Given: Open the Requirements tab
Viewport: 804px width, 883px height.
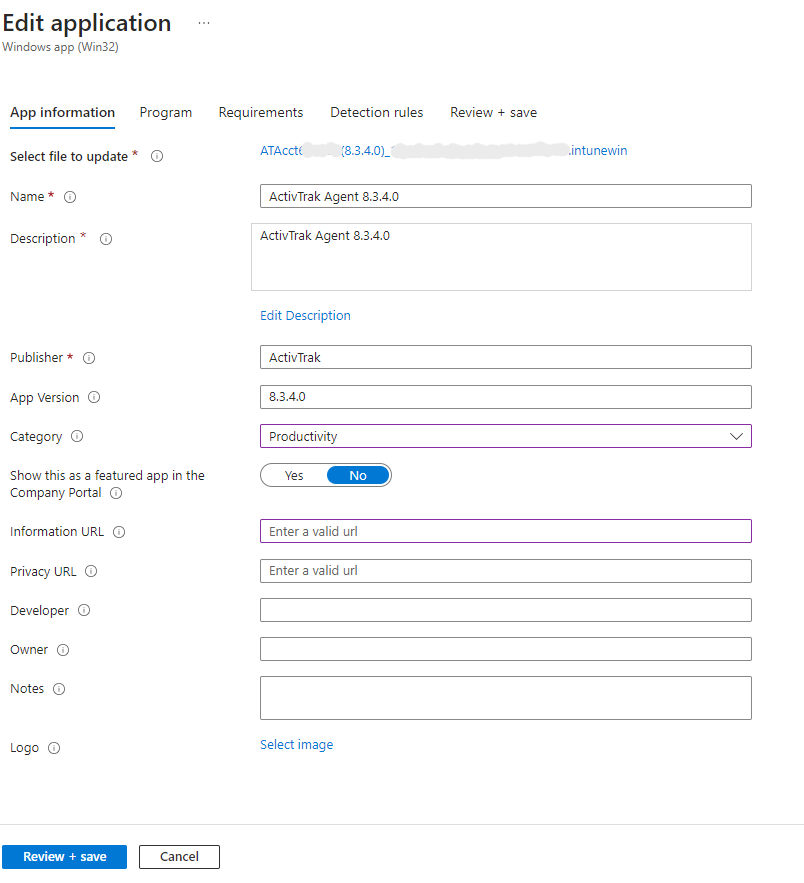Looking at the screenshot, I should (261, 113).
